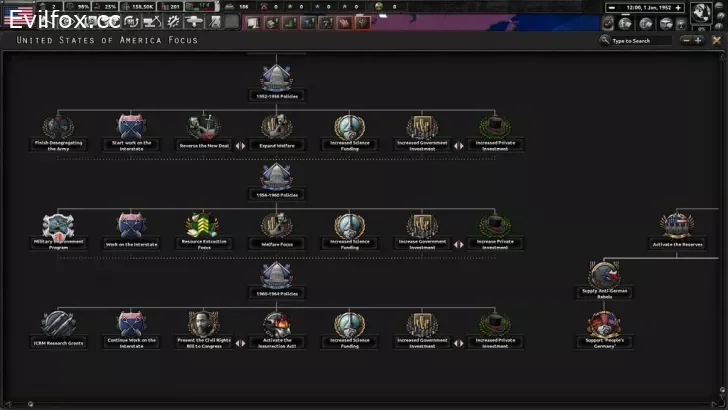Select the 1960-1964 Policies focus node
Image resolution: width=728 pixels, height=410 pixels.
[276, 277]
